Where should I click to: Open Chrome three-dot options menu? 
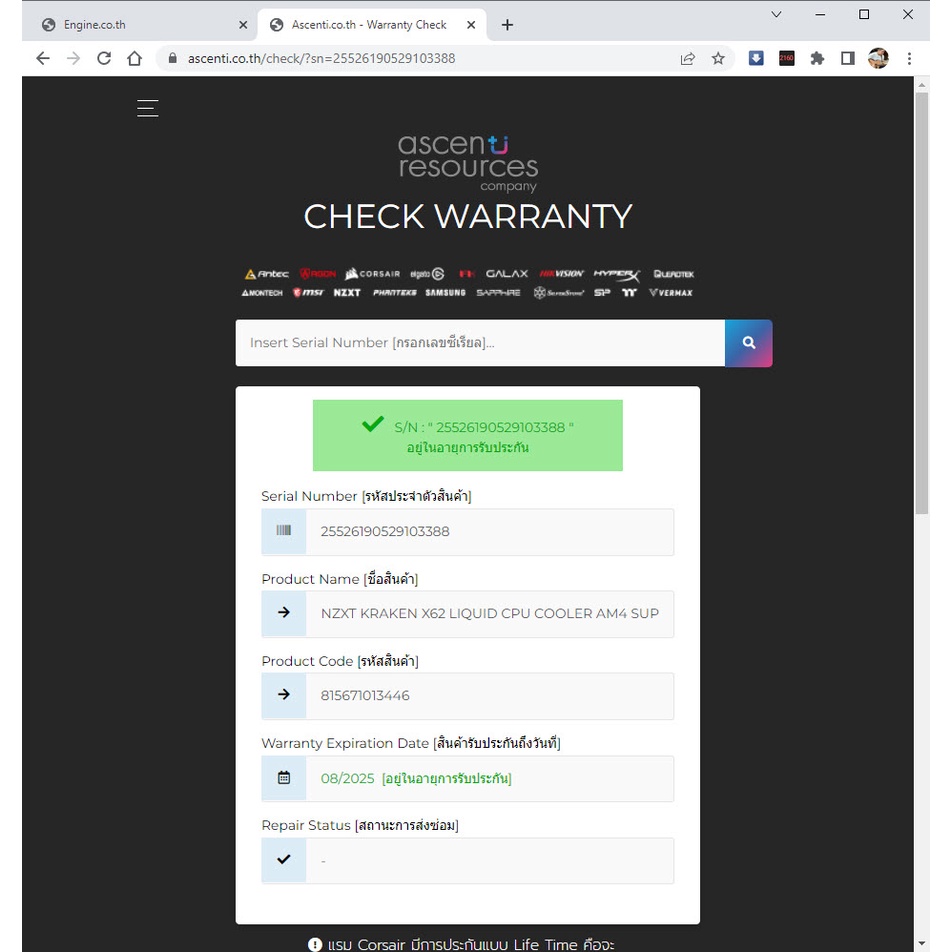coord(909,59)
